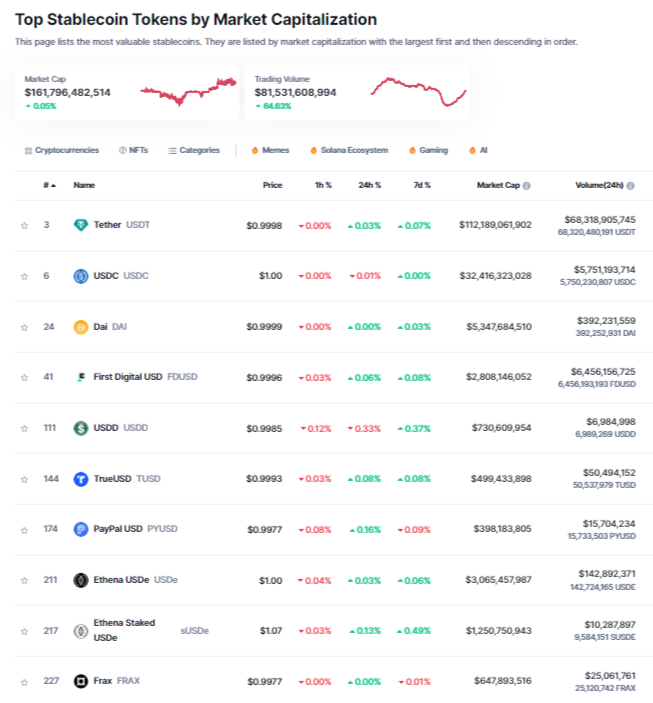The image size is (653, 703).
Task: Click the Market Cap sparkline chart
Action: [x=188, y=92]
